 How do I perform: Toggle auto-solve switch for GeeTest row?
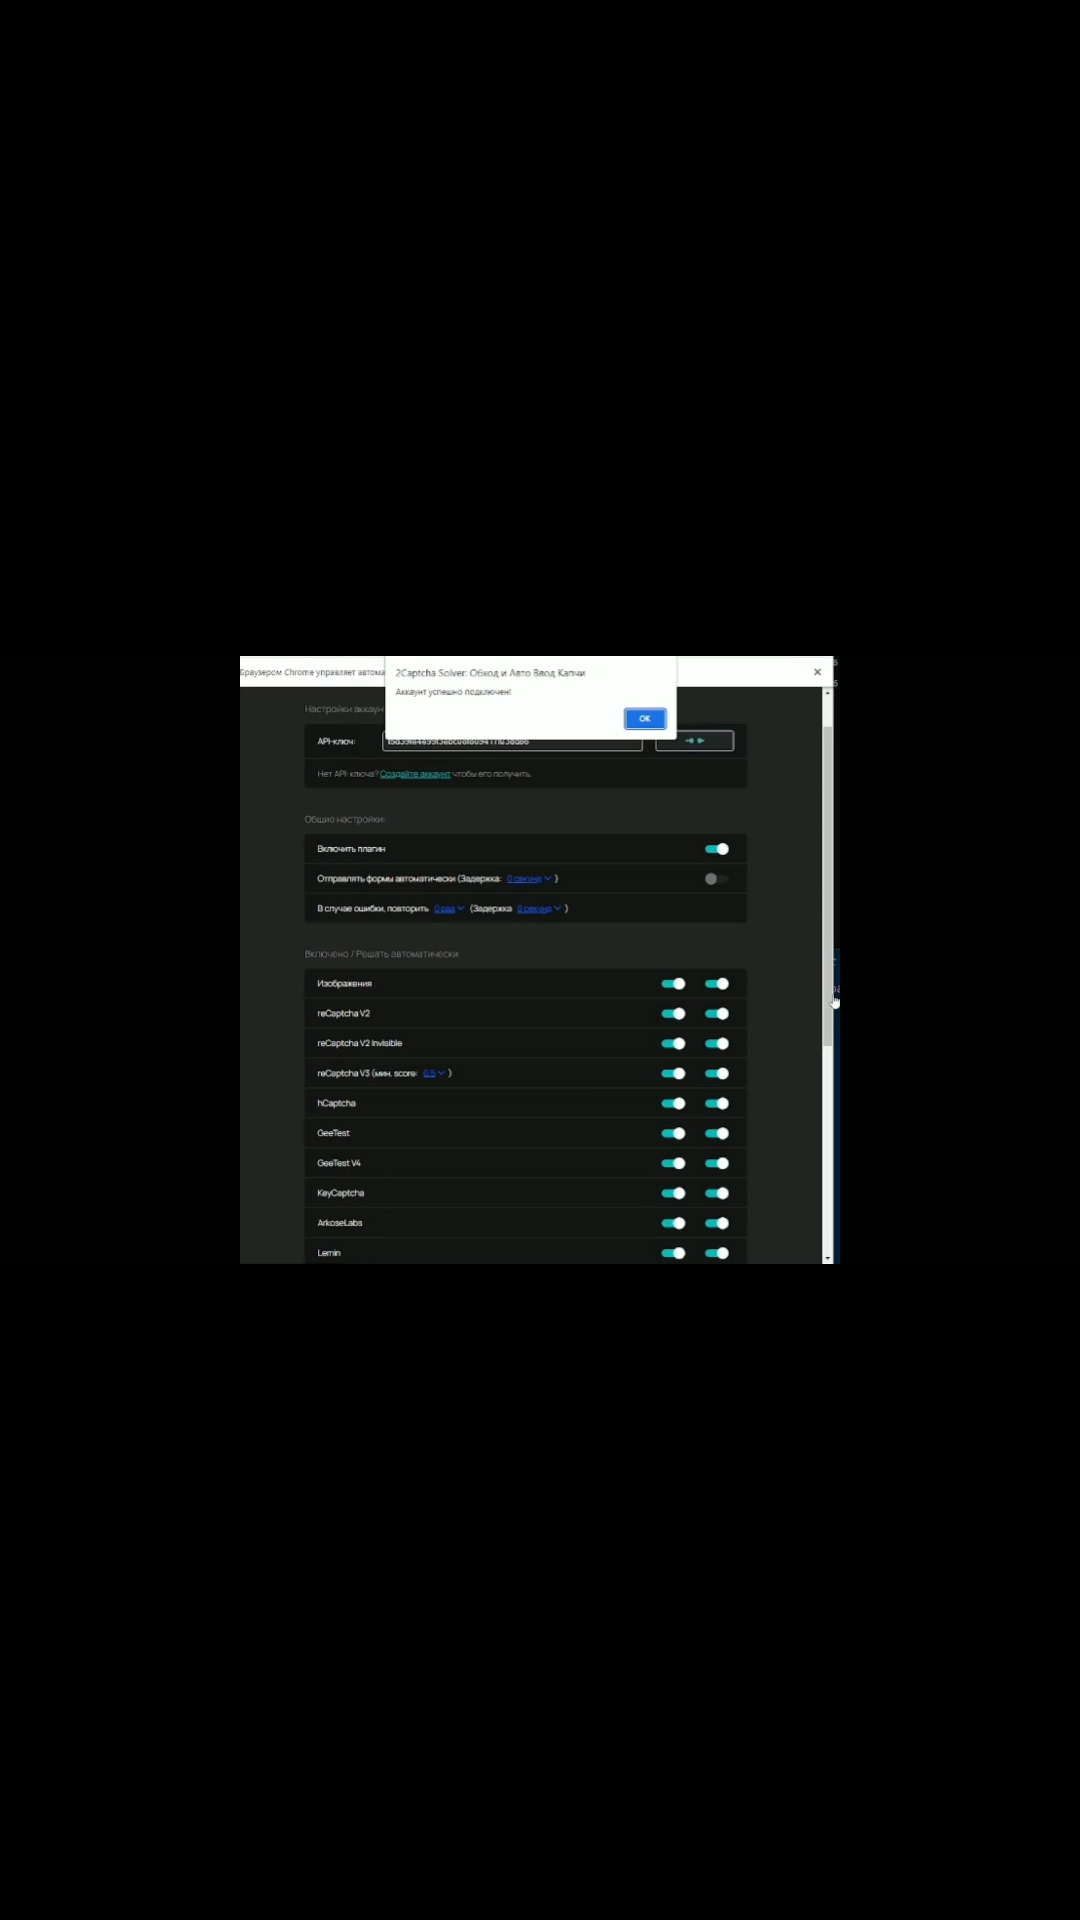[x=717, y=1134]
